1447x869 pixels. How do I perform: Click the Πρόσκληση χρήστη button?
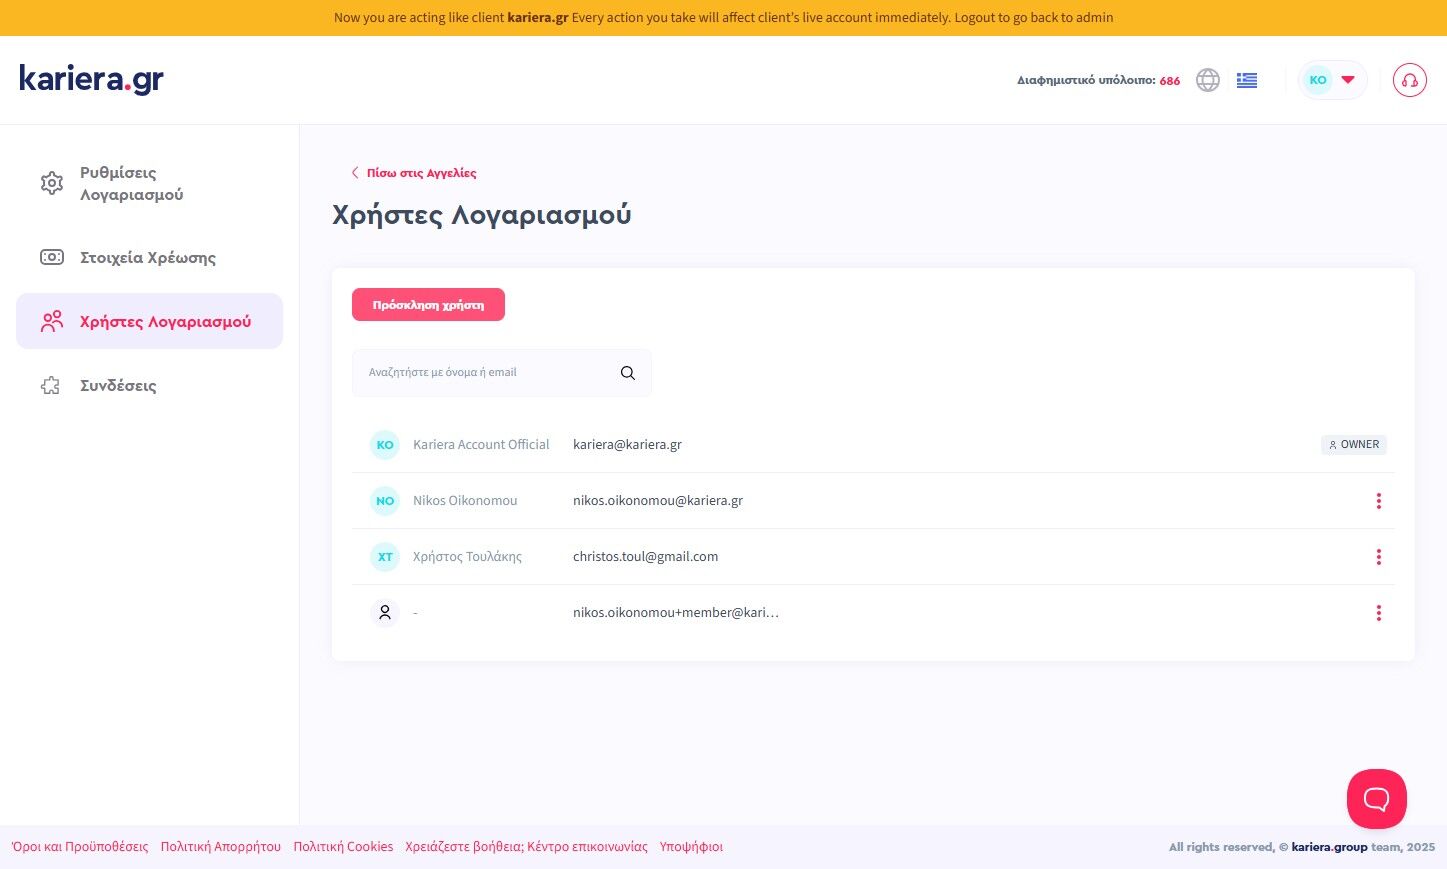coord(428,305)
